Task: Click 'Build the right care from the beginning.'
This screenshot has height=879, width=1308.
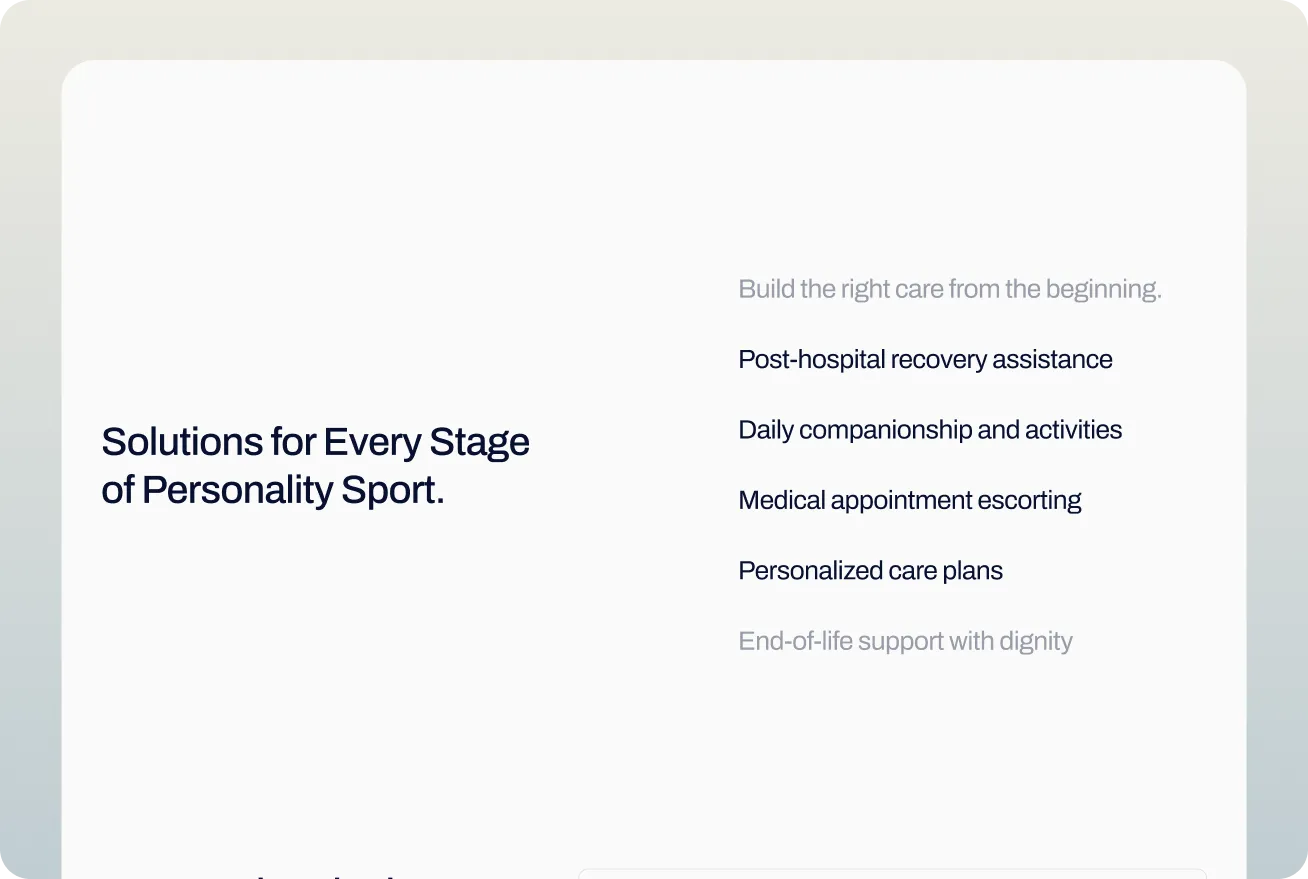Action: click(x=950, y=290)
